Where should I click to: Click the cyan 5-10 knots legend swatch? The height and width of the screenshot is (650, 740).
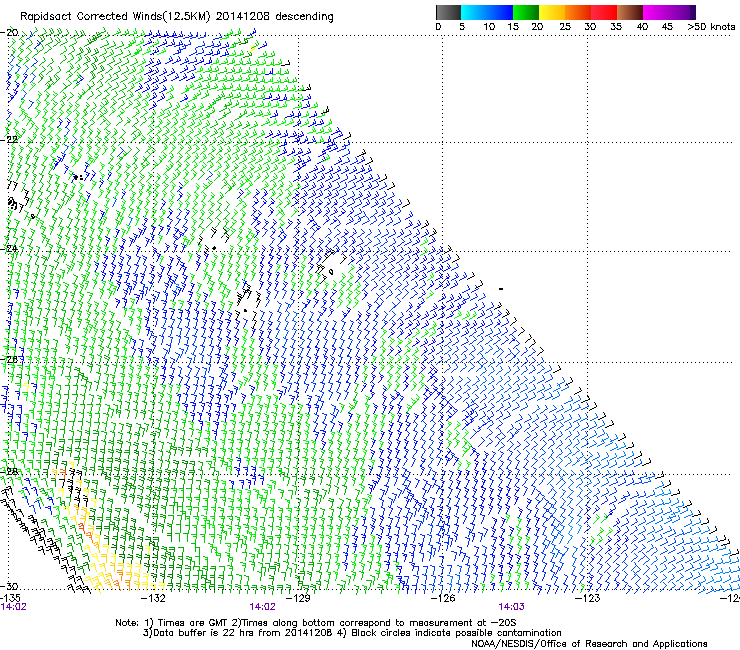coord(474,12)
